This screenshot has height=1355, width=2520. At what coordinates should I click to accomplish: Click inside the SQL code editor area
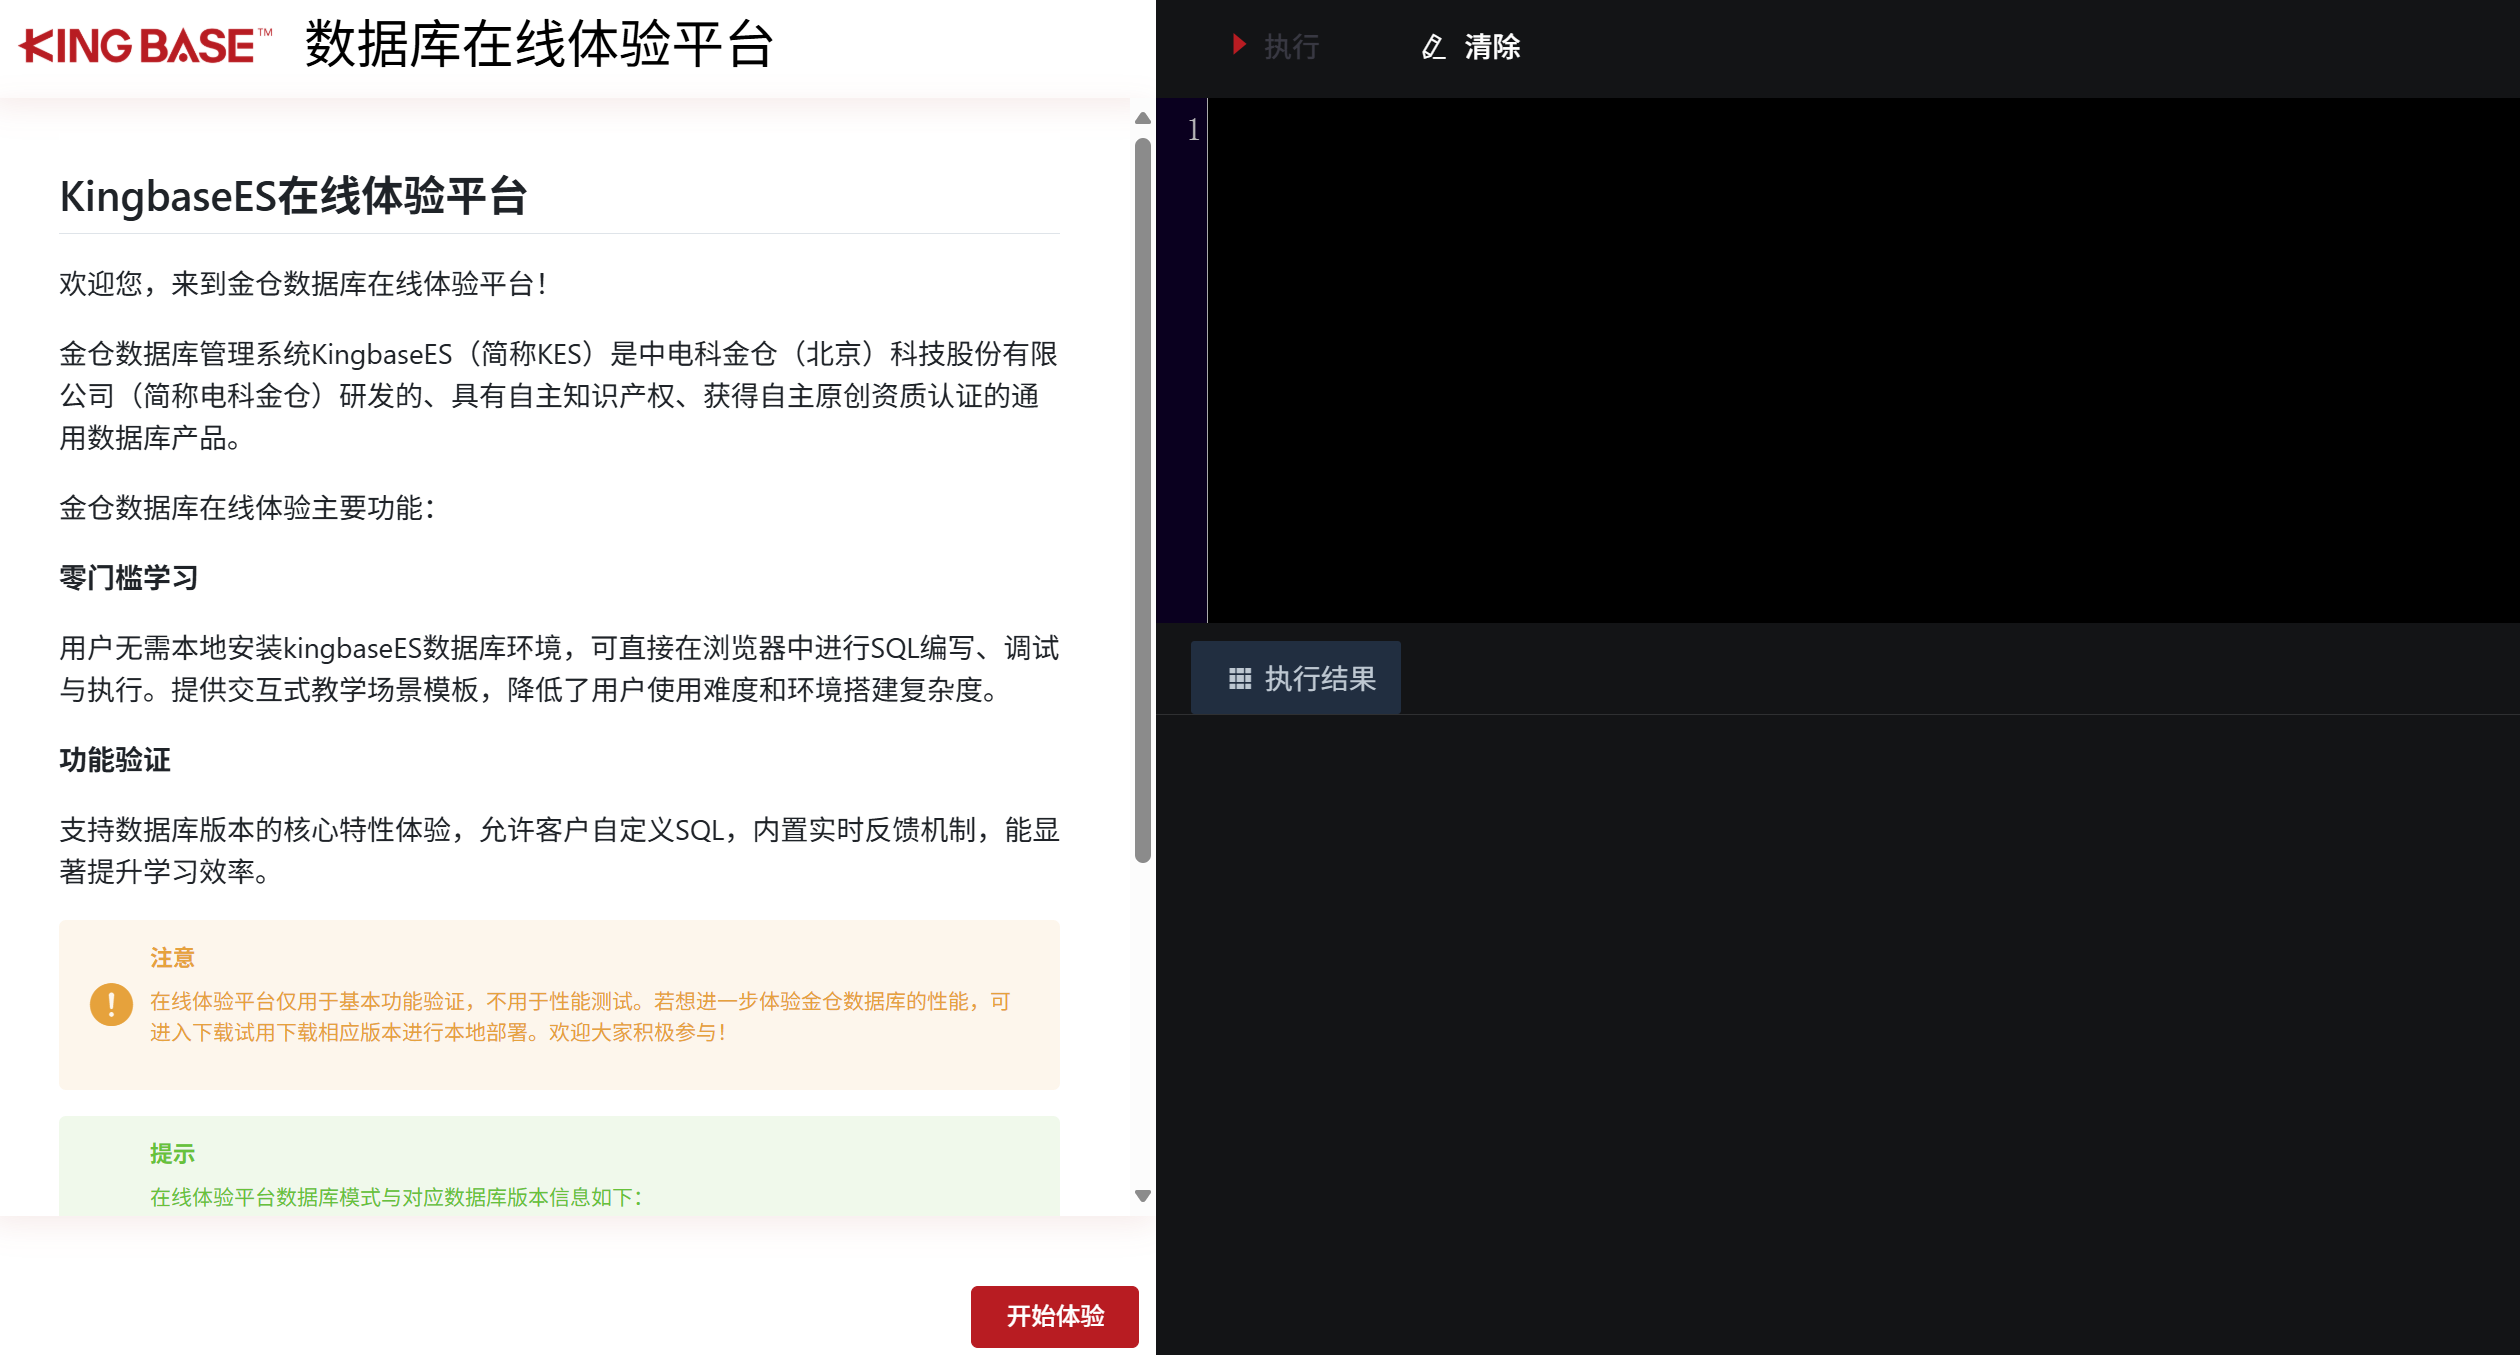pyautogui.click(x=1863, y=360)
